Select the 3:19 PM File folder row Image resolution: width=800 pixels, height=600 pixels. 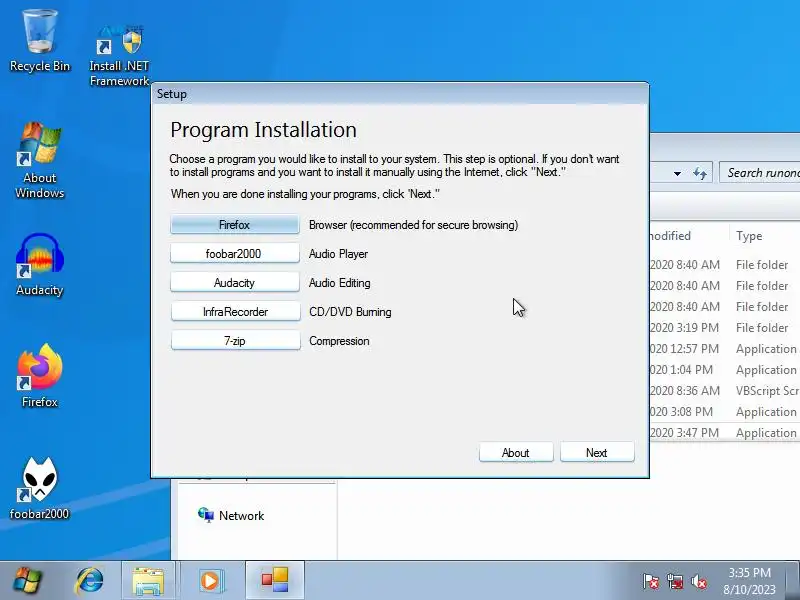724,328
